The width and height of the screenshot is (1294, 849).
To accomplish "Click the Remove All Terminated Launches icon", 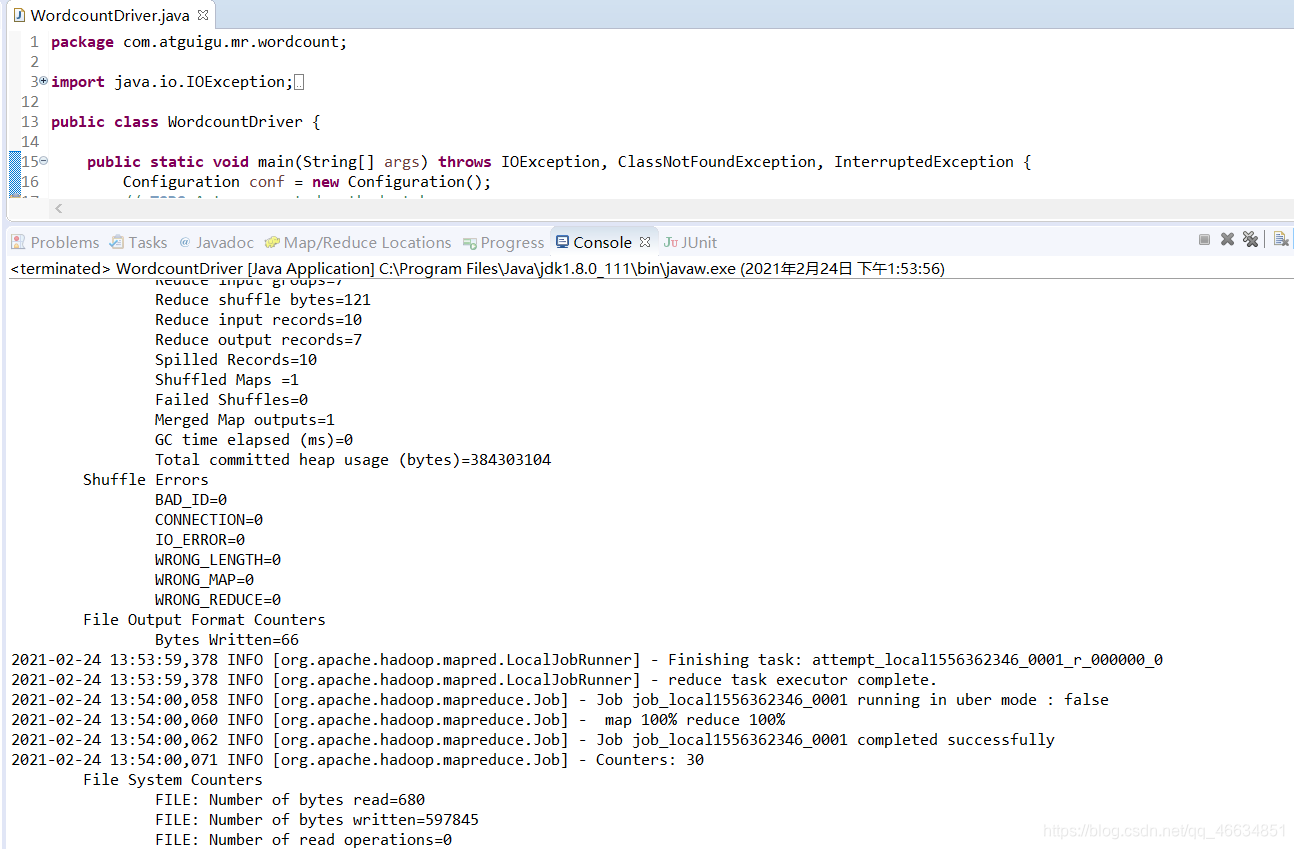I will pos(1250,240).
